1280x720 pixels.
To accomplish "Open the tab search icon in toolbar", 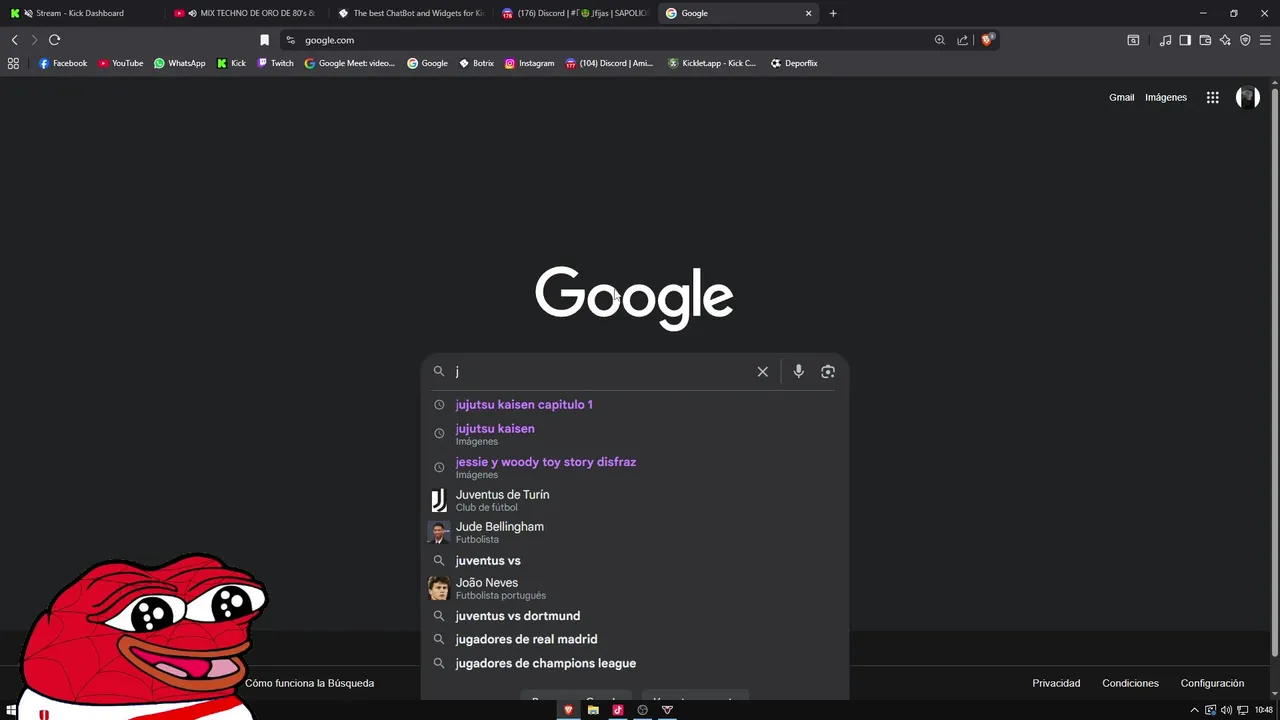I will tap(1133, 40).
